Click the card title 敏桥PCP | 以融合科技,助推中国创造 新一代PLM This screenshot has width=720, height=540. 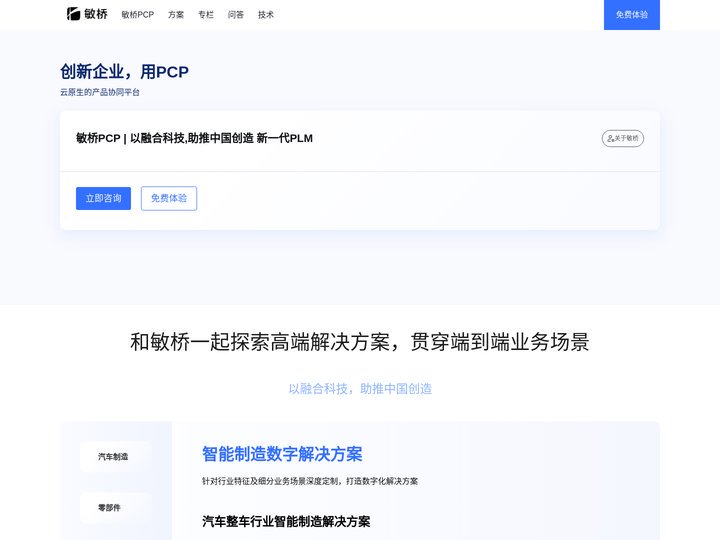pos(194,138)
